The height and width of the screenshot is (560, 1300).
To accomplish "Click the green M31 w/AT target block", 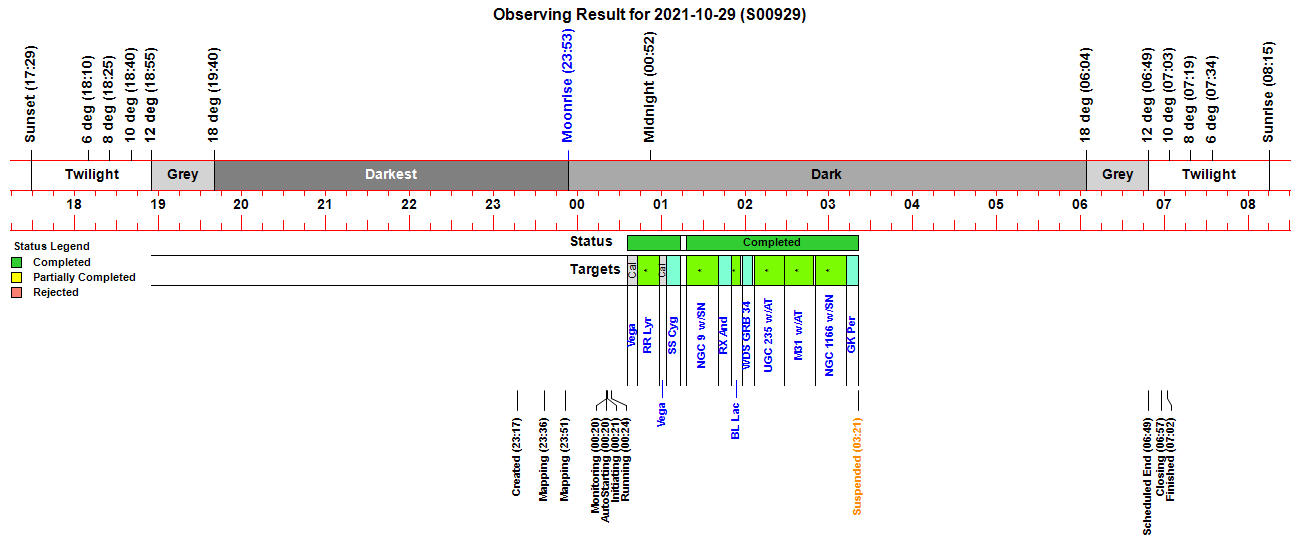I will [799, 270].
